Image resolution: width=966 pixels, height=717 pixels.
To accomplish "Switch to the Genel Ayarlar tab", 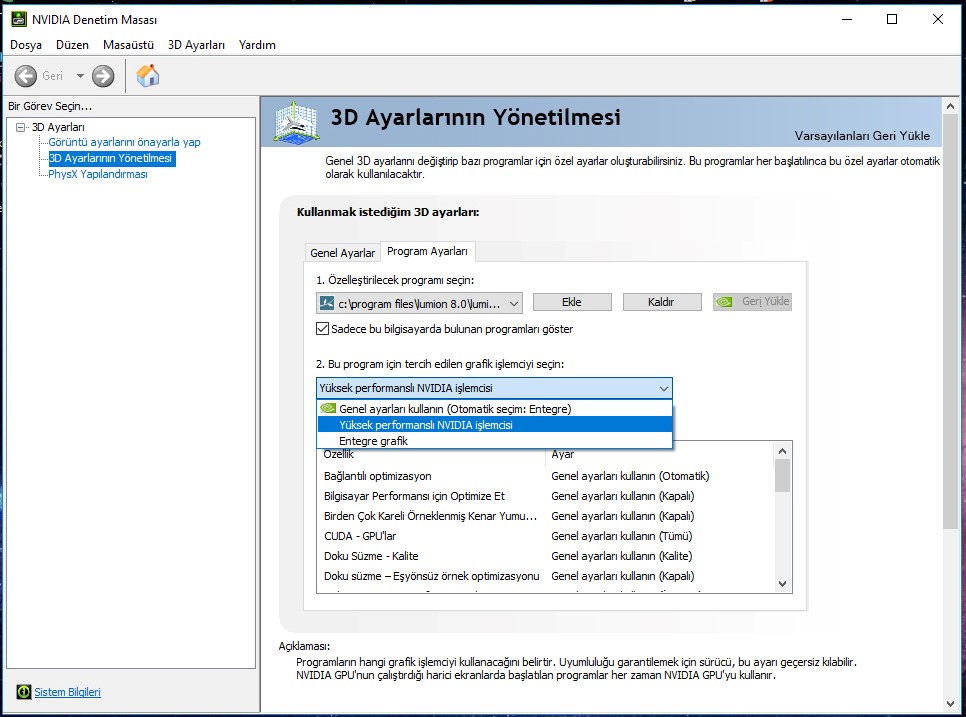I will [x=343, y=253].
